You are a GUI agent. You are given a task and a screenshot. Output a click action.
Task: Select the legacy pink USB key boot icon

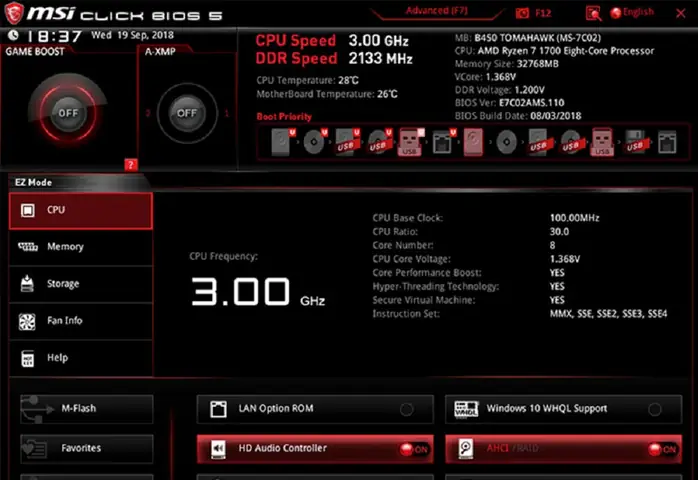click(x=602, y=142)
